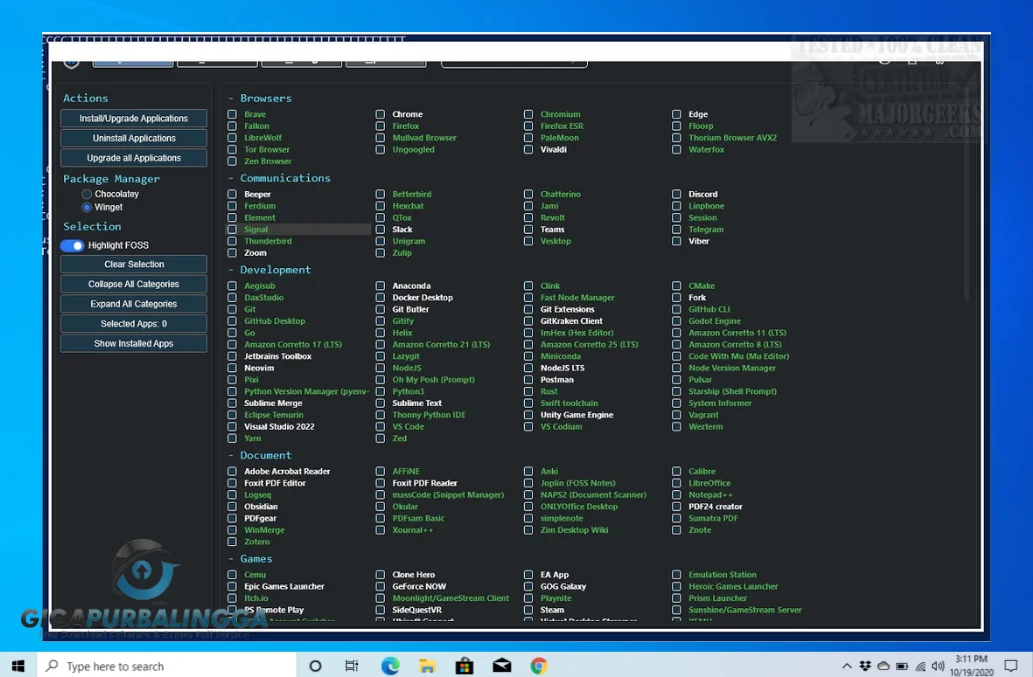Select the Chocolatey package manager
Viewport: 1033px width, 677px height.
(86, 194)
